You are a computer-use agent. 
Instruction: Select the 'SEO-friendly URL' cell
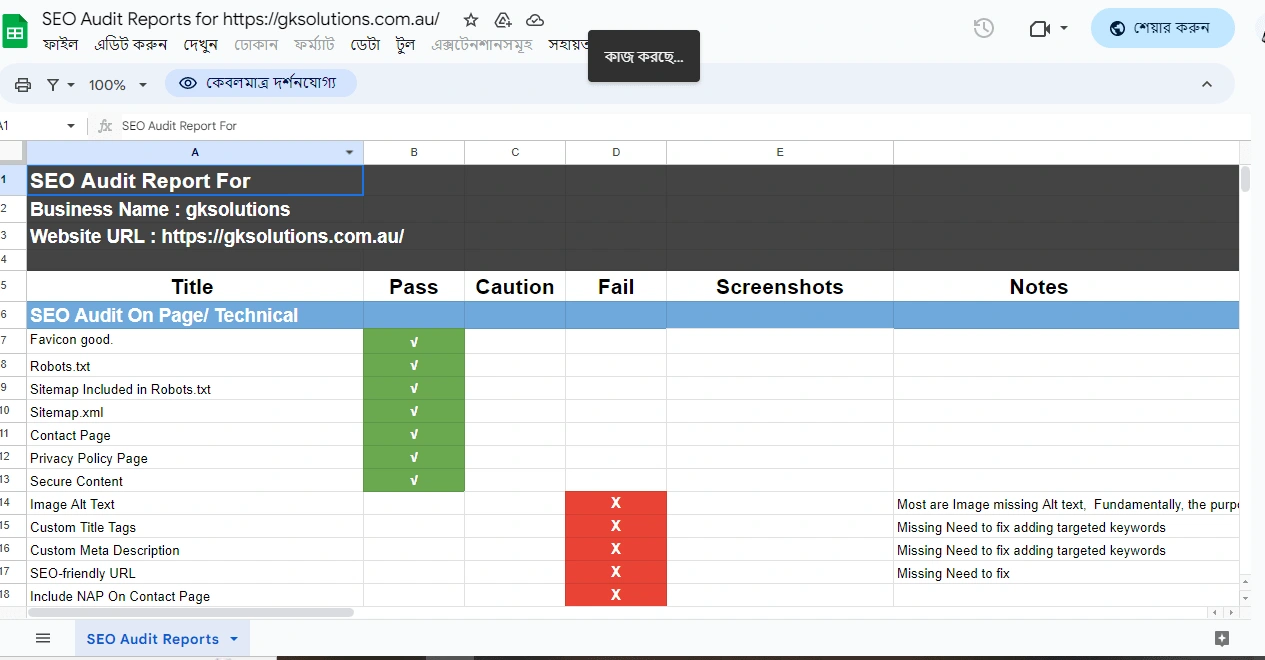[195, 572]
